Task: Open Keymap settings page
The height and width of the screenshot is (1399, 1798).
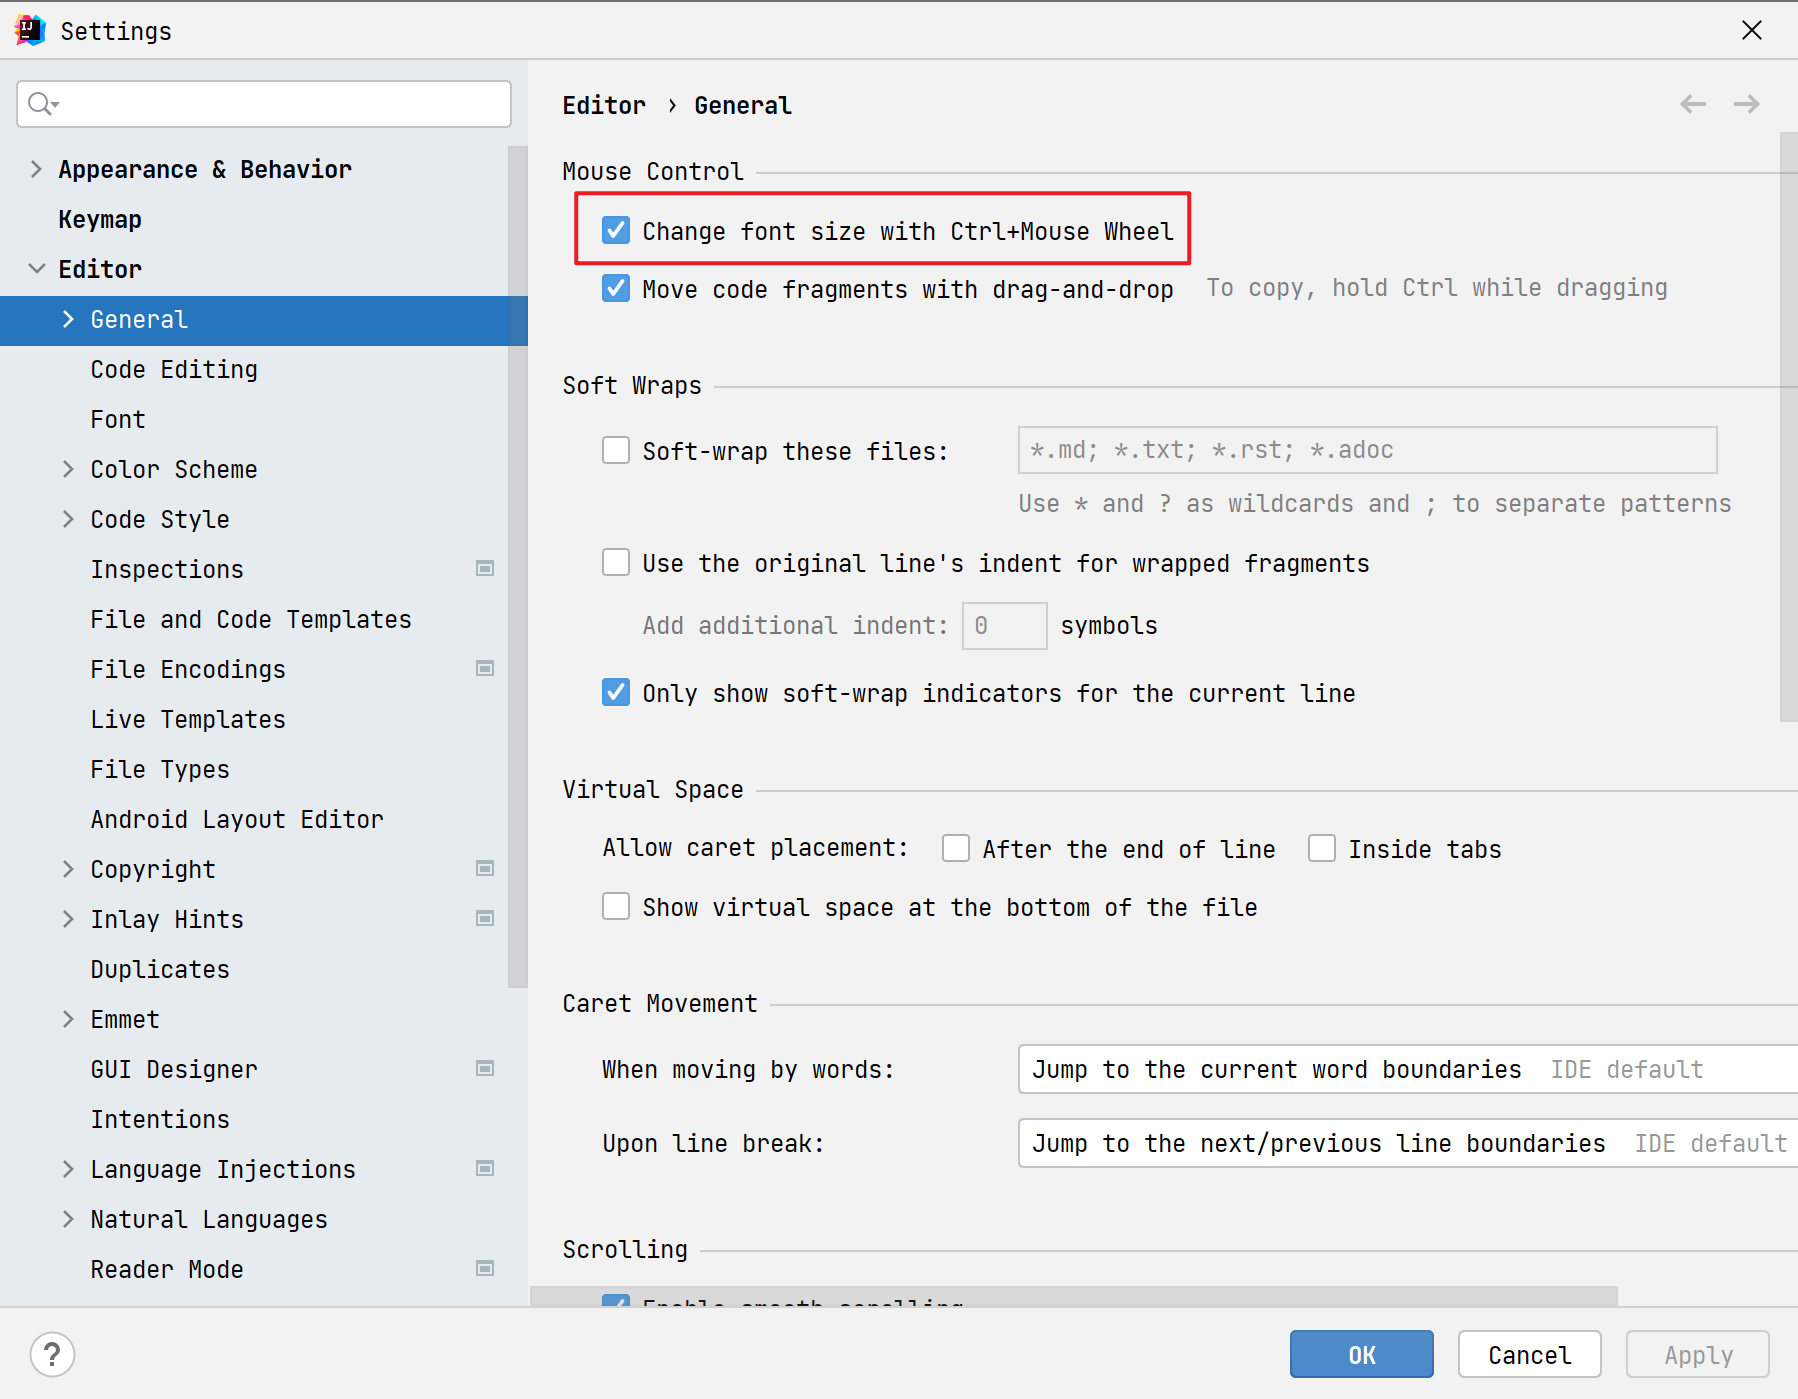Action: coord(100,219)
